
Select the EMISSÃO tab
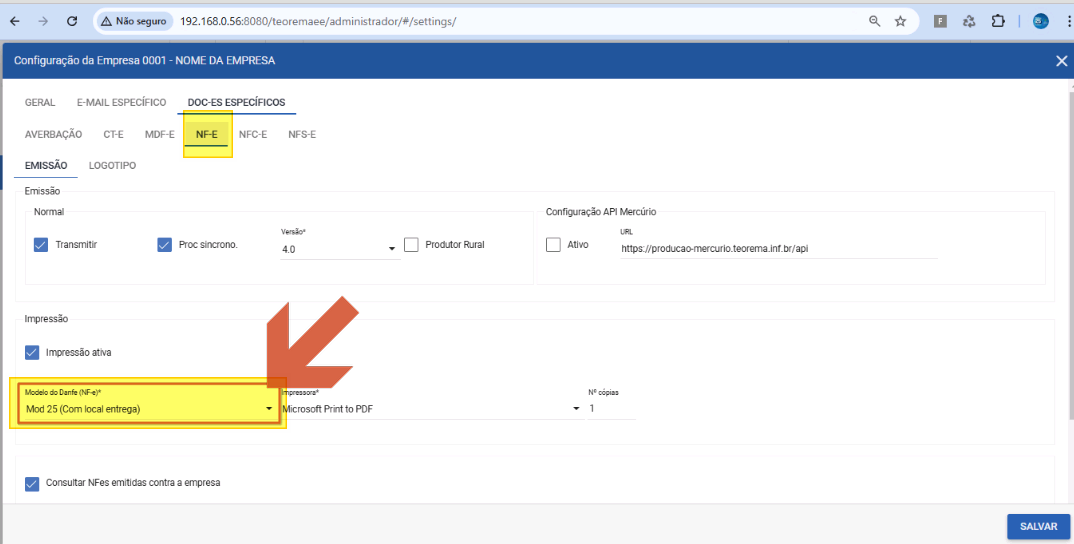coord(46,166)
